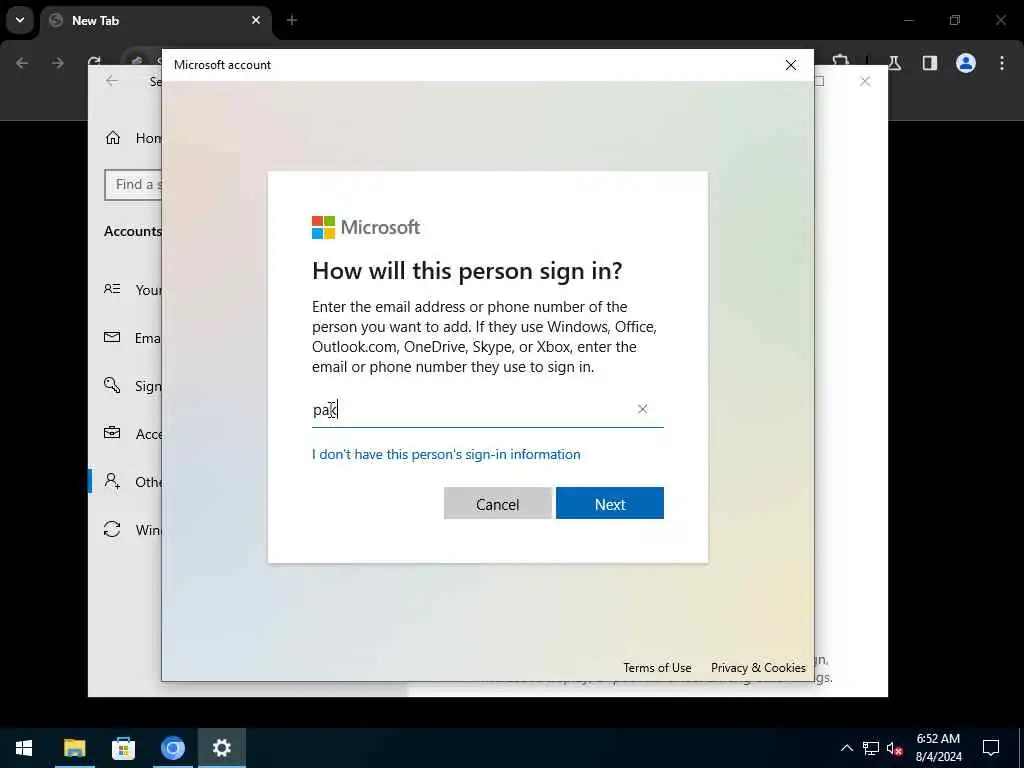
Task: Select the Sign-in options key icon
Action: 112,385
